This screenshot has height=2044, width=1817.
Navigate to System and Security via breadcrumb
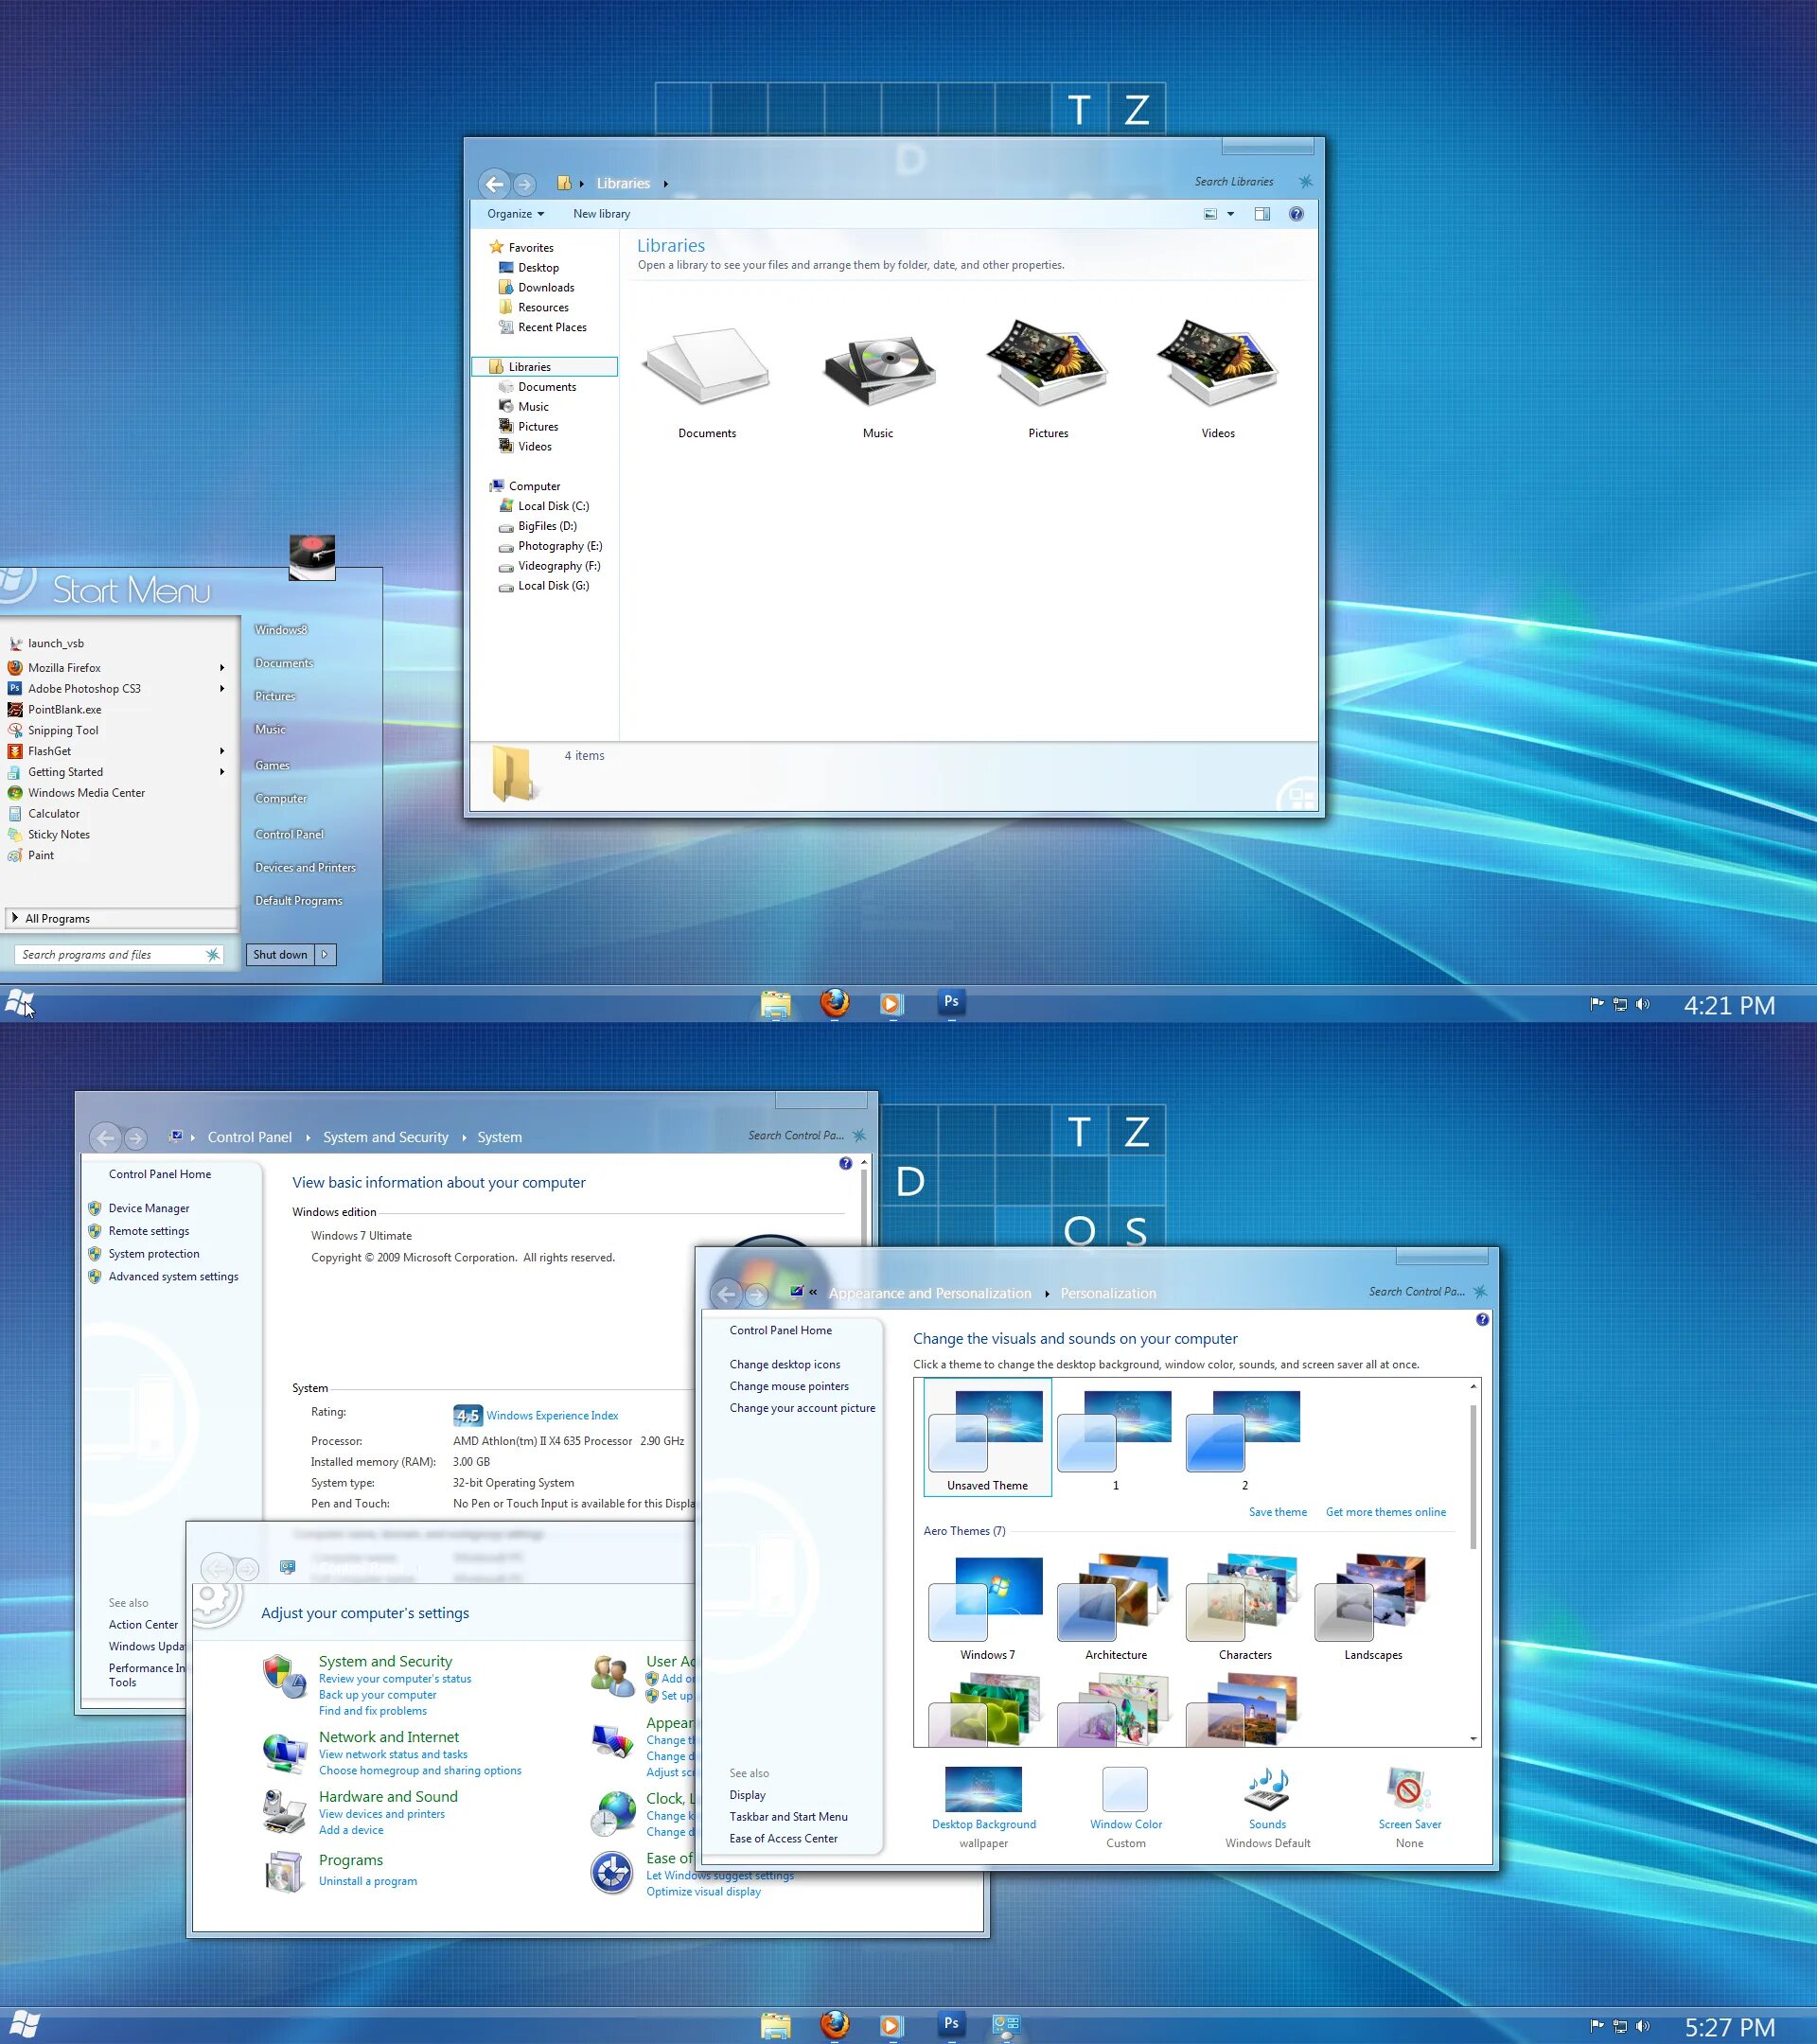[x=386, y=1137]
